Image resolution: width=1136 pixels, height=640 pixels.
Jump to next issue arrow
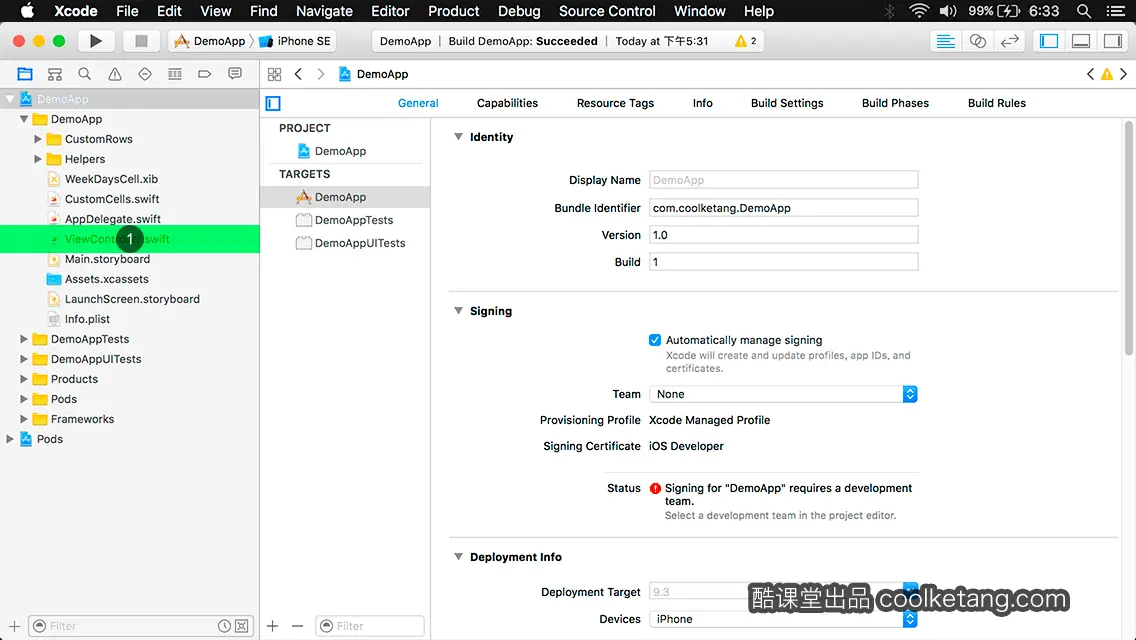(1124, 74)
